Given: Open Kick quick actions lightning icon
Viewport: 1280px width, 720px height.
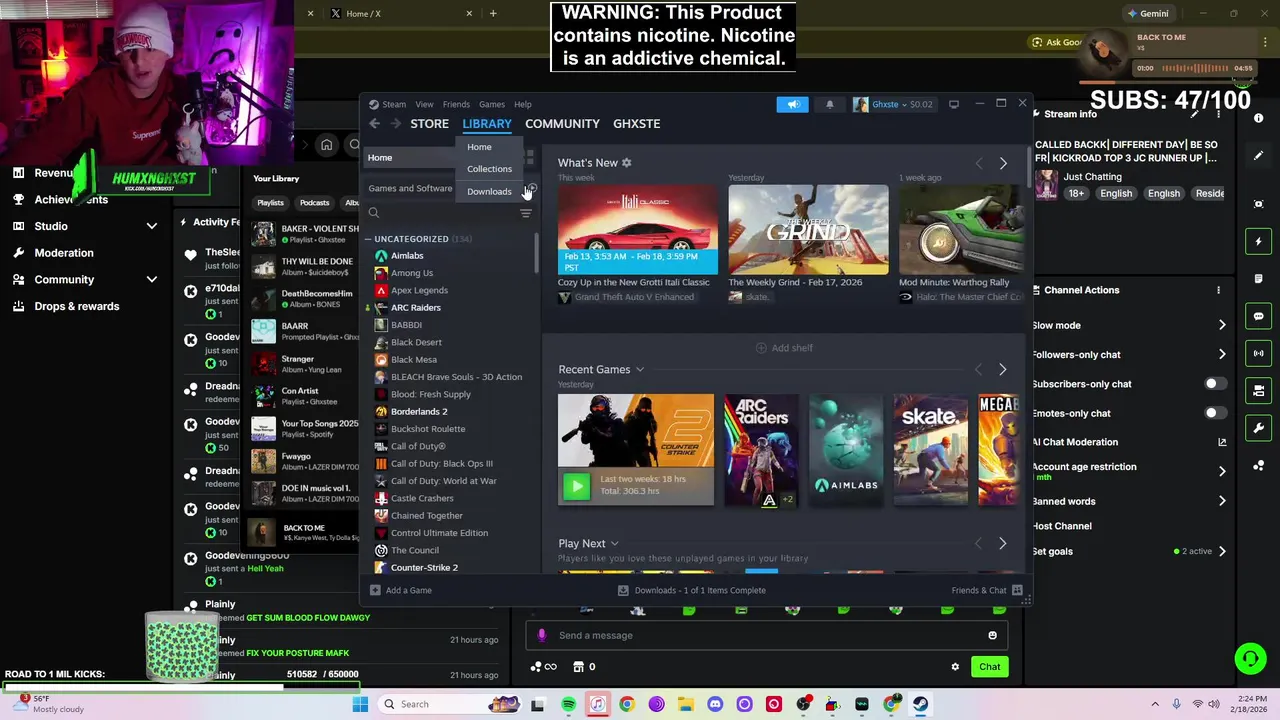Looking at the screenshot, I should [x=1259, y=242].
